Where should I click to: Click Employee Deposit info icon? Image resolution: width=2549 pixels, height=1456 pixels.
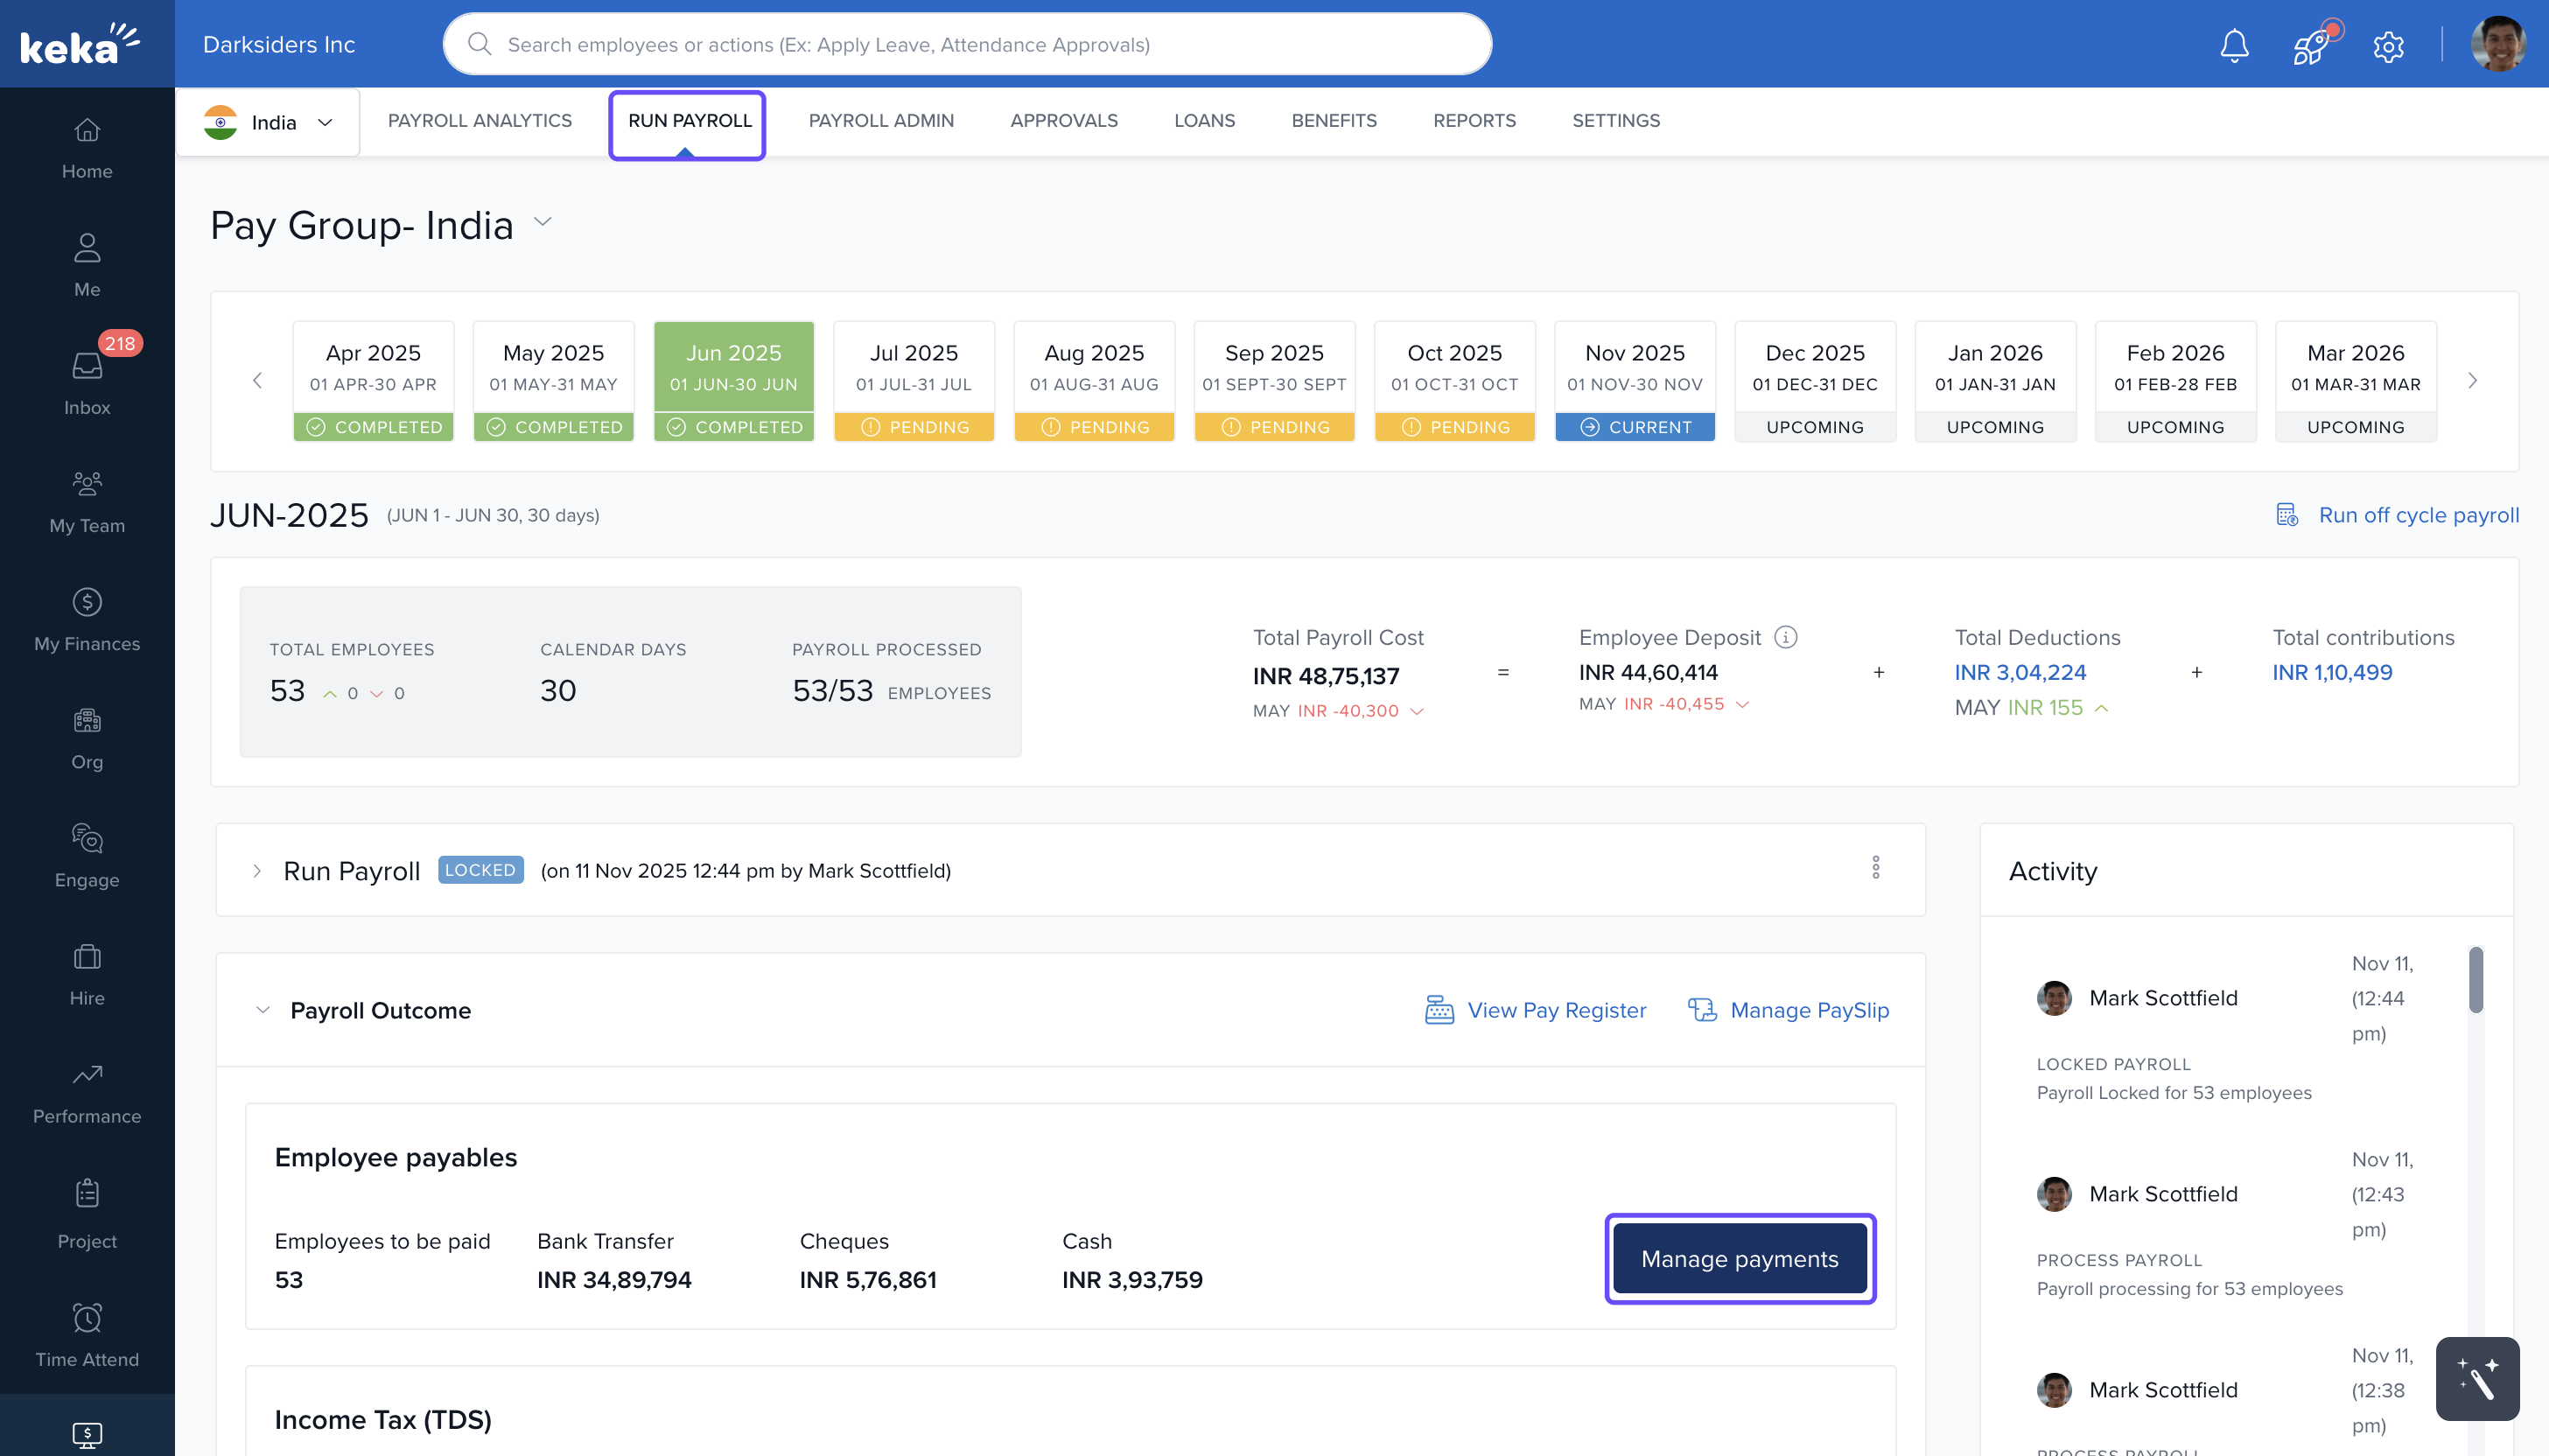pos(1785,637)
